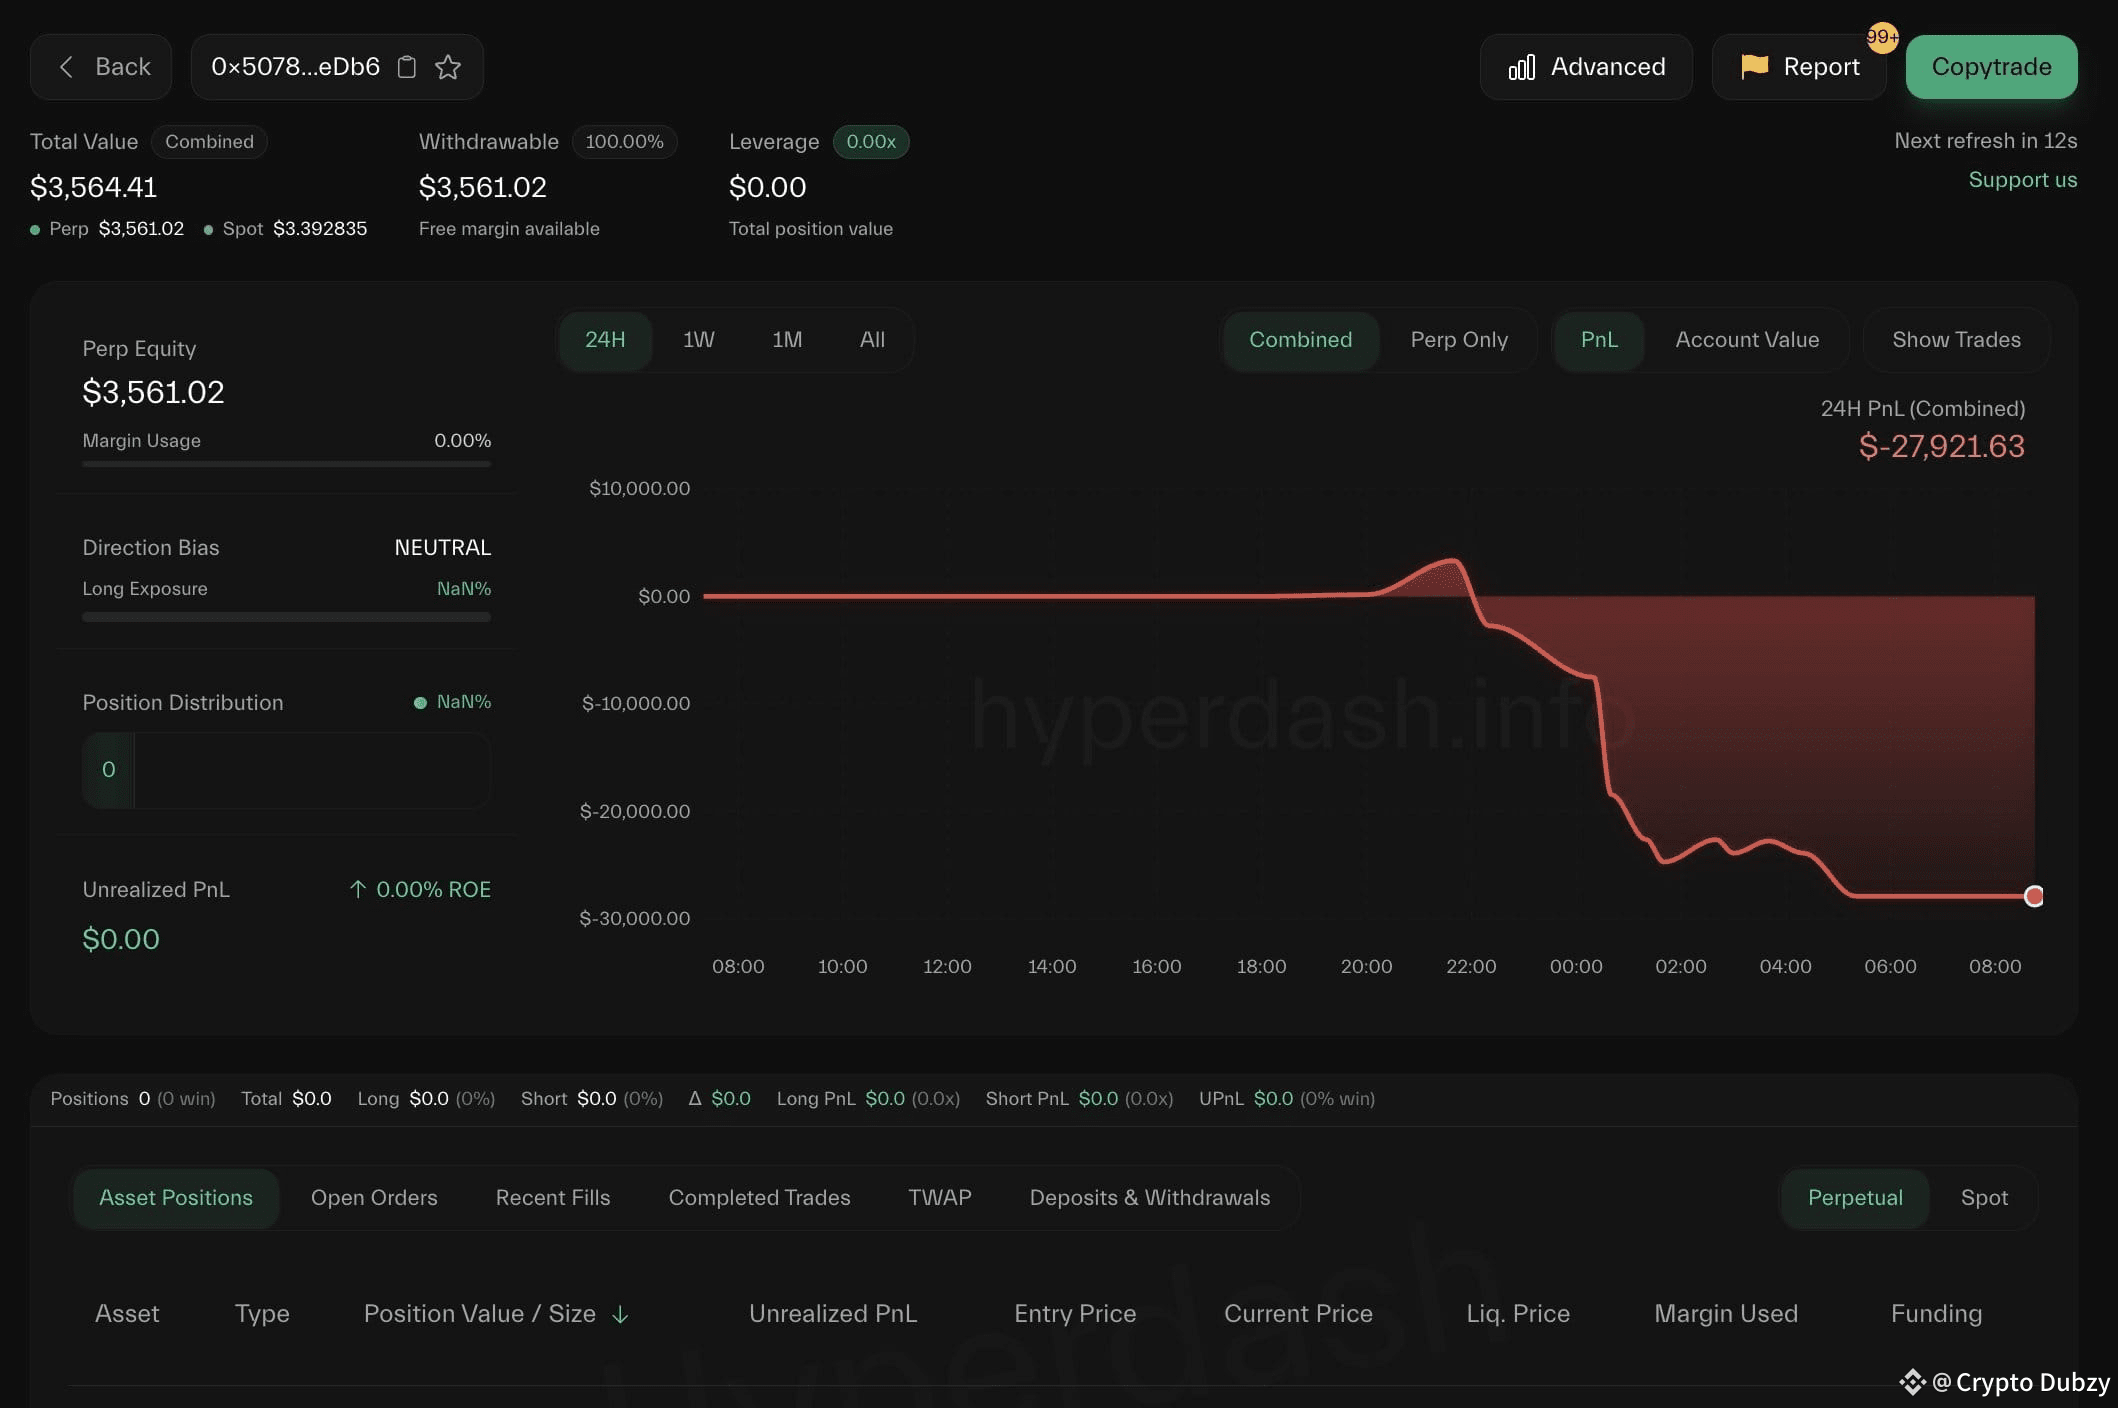Click the wallet address 0x5078...eDb6

point(295,67)
